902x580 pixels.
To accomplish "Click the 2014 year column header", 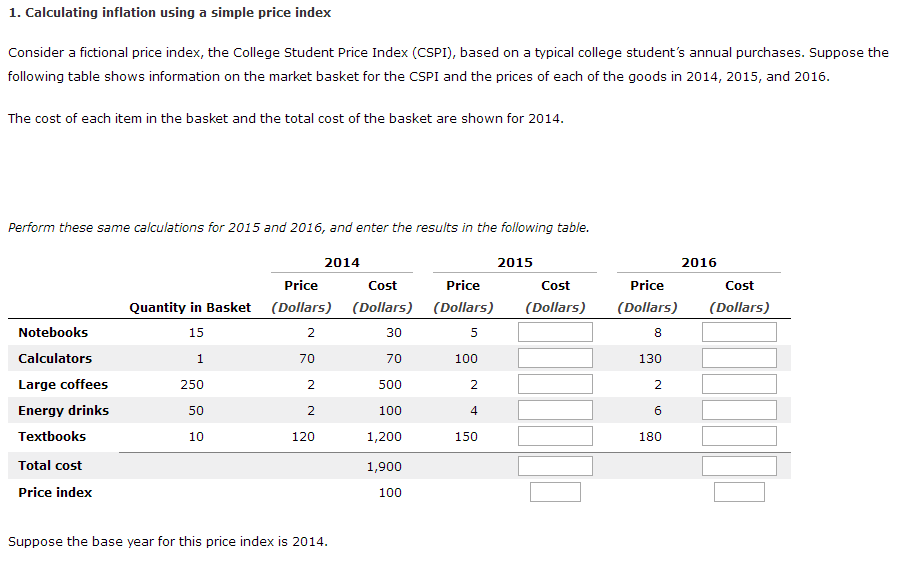I will click(342, 262).
